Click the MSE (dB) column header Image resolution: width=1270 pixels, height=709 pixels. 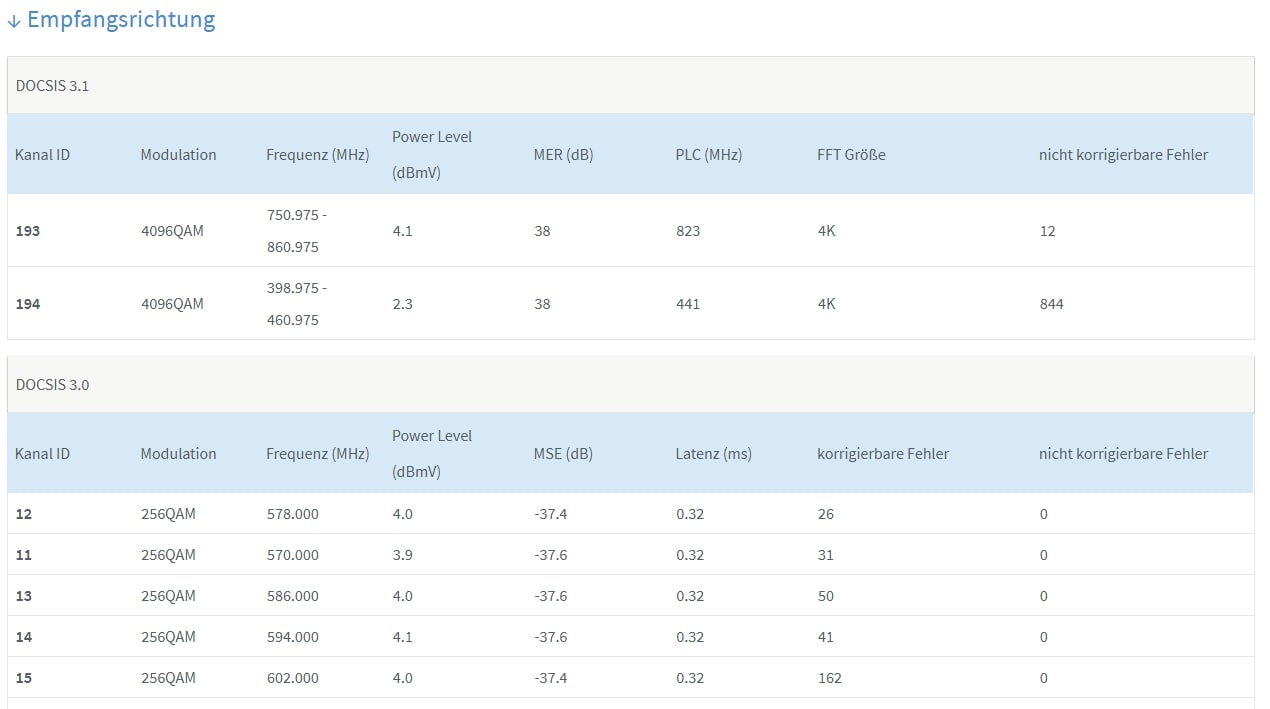point(563,454)
